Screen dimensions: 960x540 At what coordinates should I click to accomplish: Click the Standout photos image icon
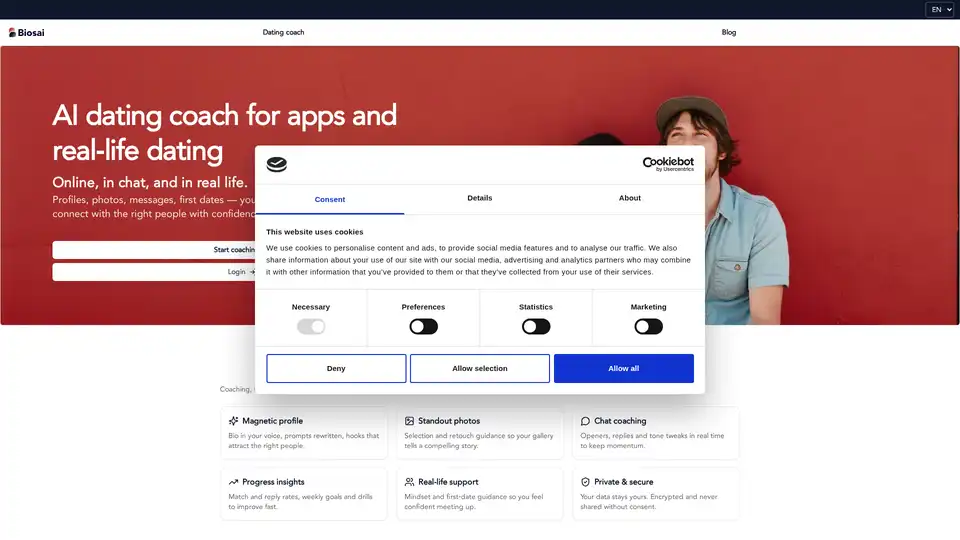(409, 421)
